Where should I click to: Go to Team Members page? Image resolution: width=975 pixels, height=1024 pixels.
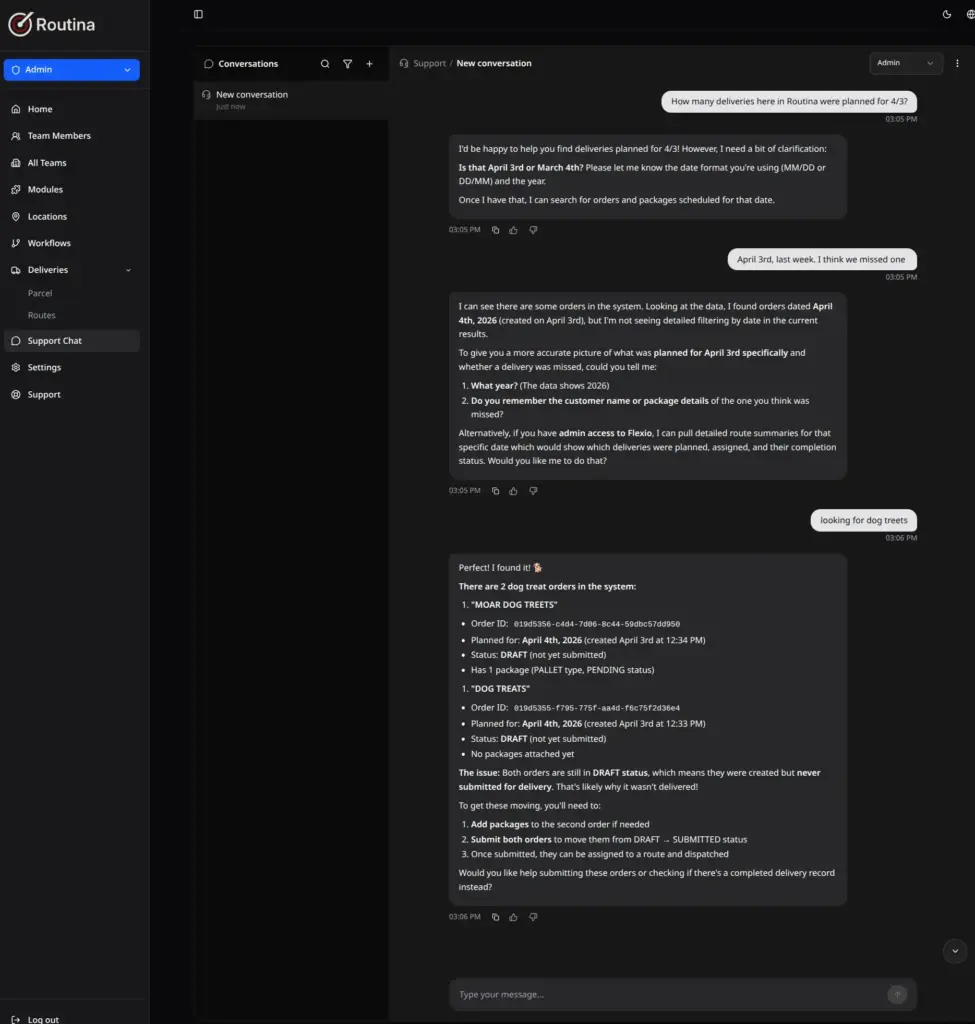pyautogui.click(x=58, y=136)
